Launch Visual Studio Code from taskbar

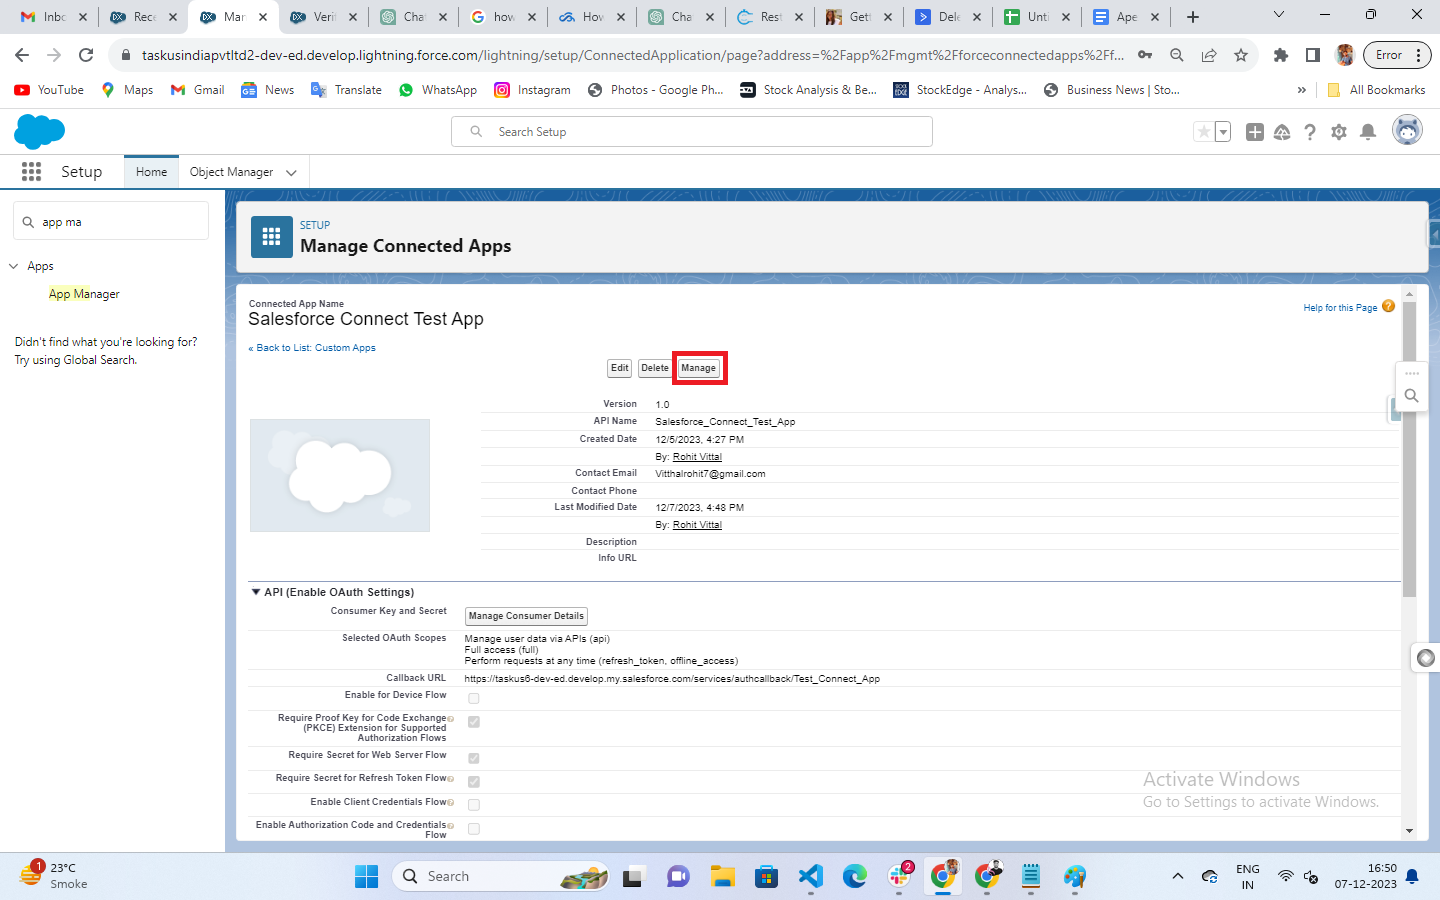(x=811, y=877)
